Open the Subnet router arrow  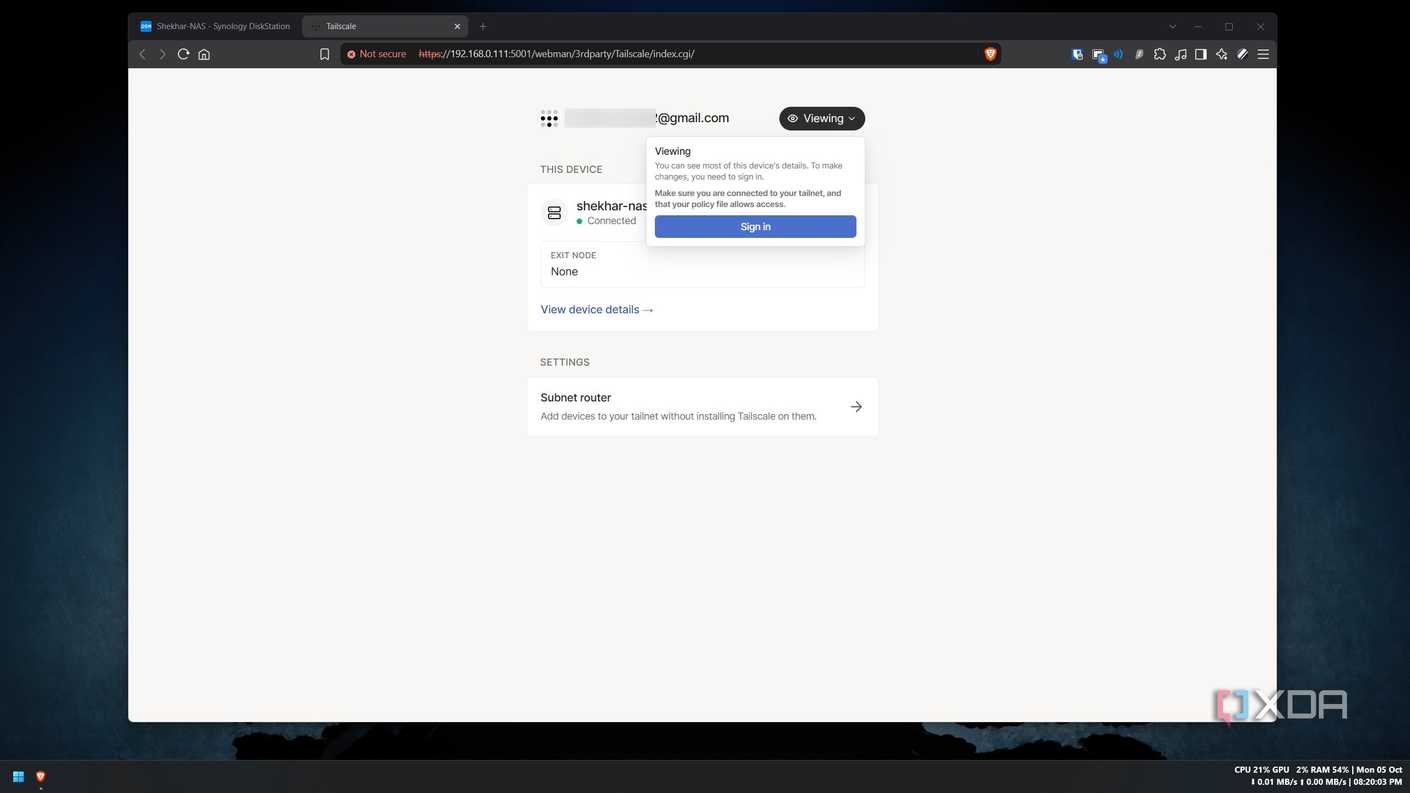click(856, 407)
